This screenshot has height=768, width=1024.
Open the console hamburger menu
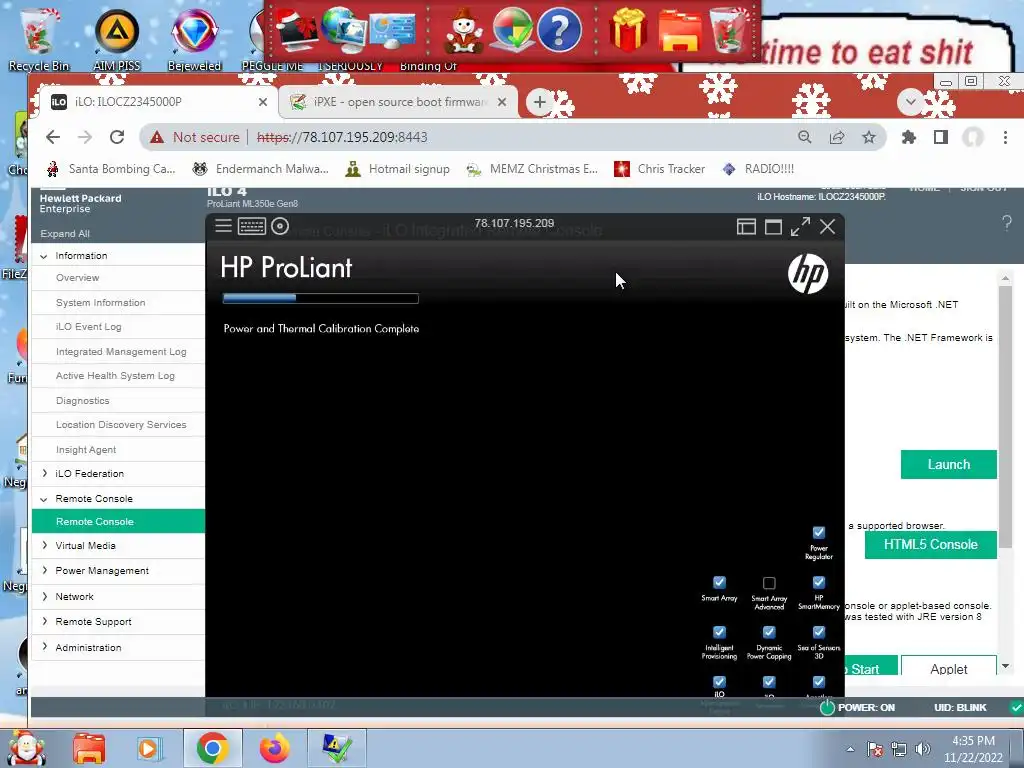tap(223, 226)
